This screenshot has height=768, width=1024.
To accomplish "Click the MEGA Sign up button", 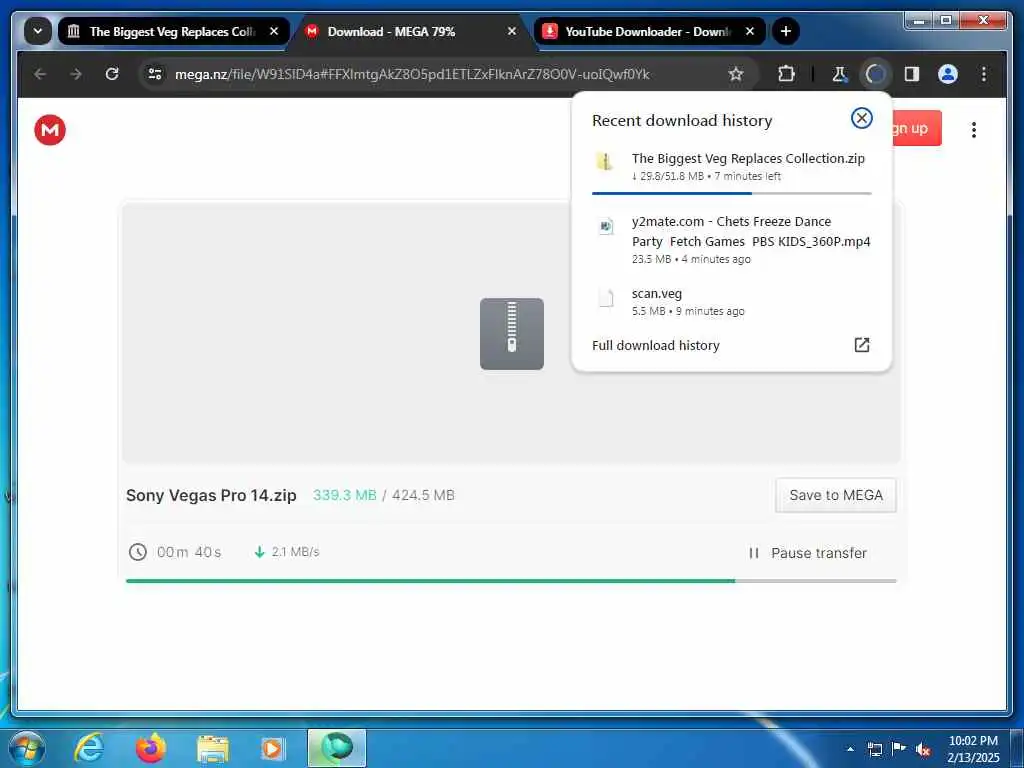I will click(x=916, y=128).
